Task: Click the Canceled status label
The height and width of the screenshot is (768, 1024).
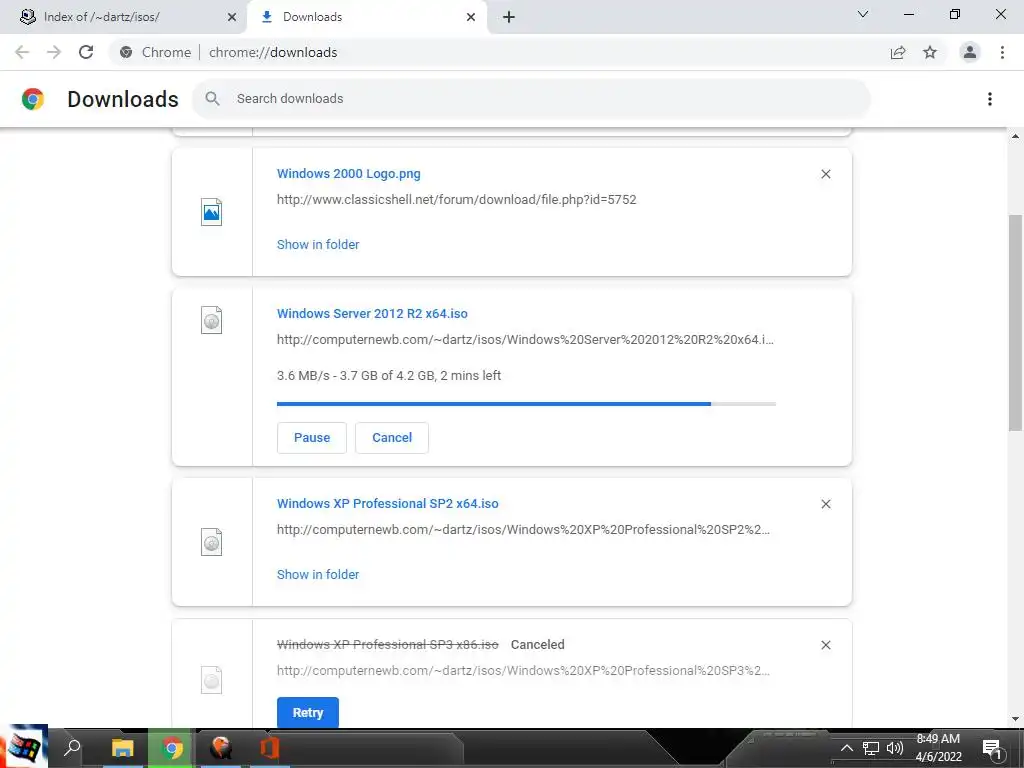Action: (x=537, y=645)
